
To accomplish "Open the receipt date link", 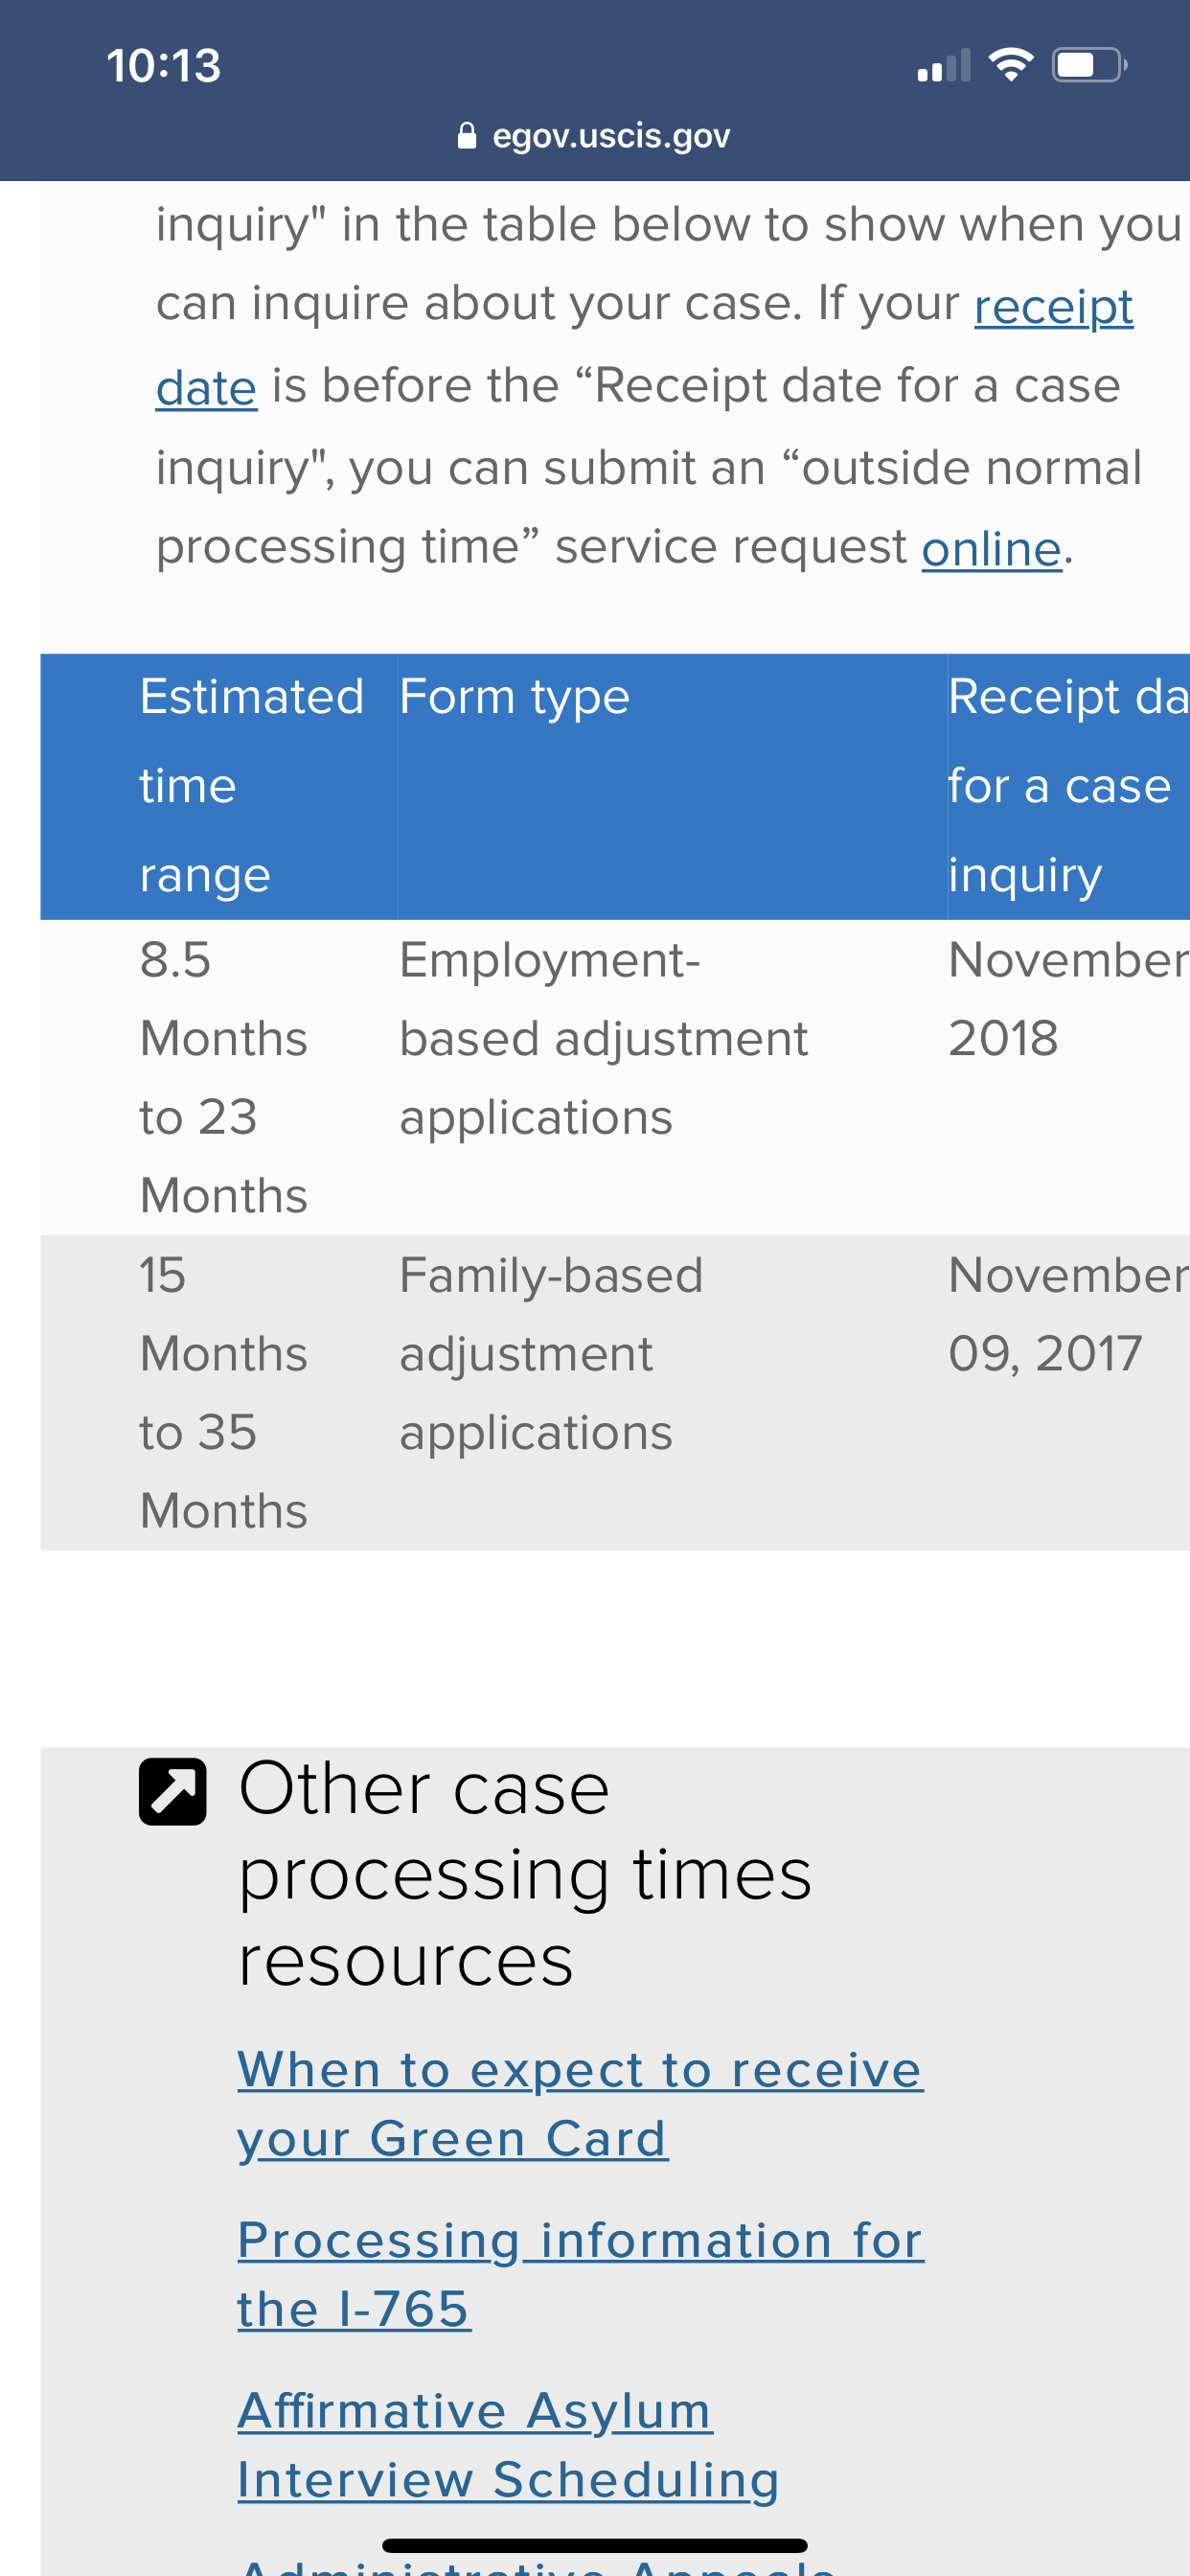I will point(645,346).
